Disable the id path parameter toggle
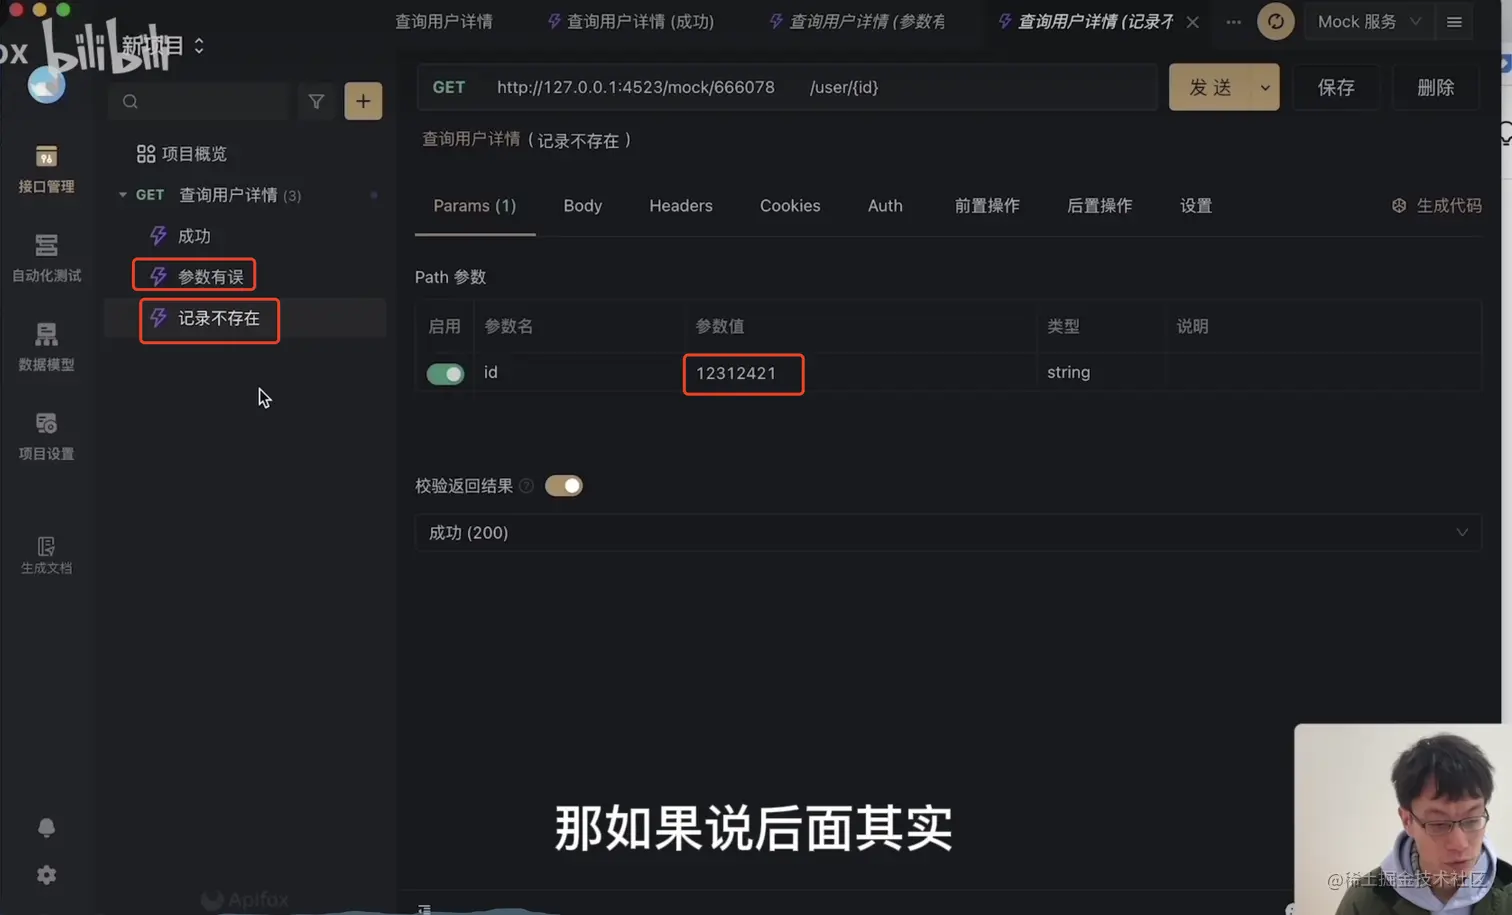Screen dimensions: 1512x915 click(445, 373)
